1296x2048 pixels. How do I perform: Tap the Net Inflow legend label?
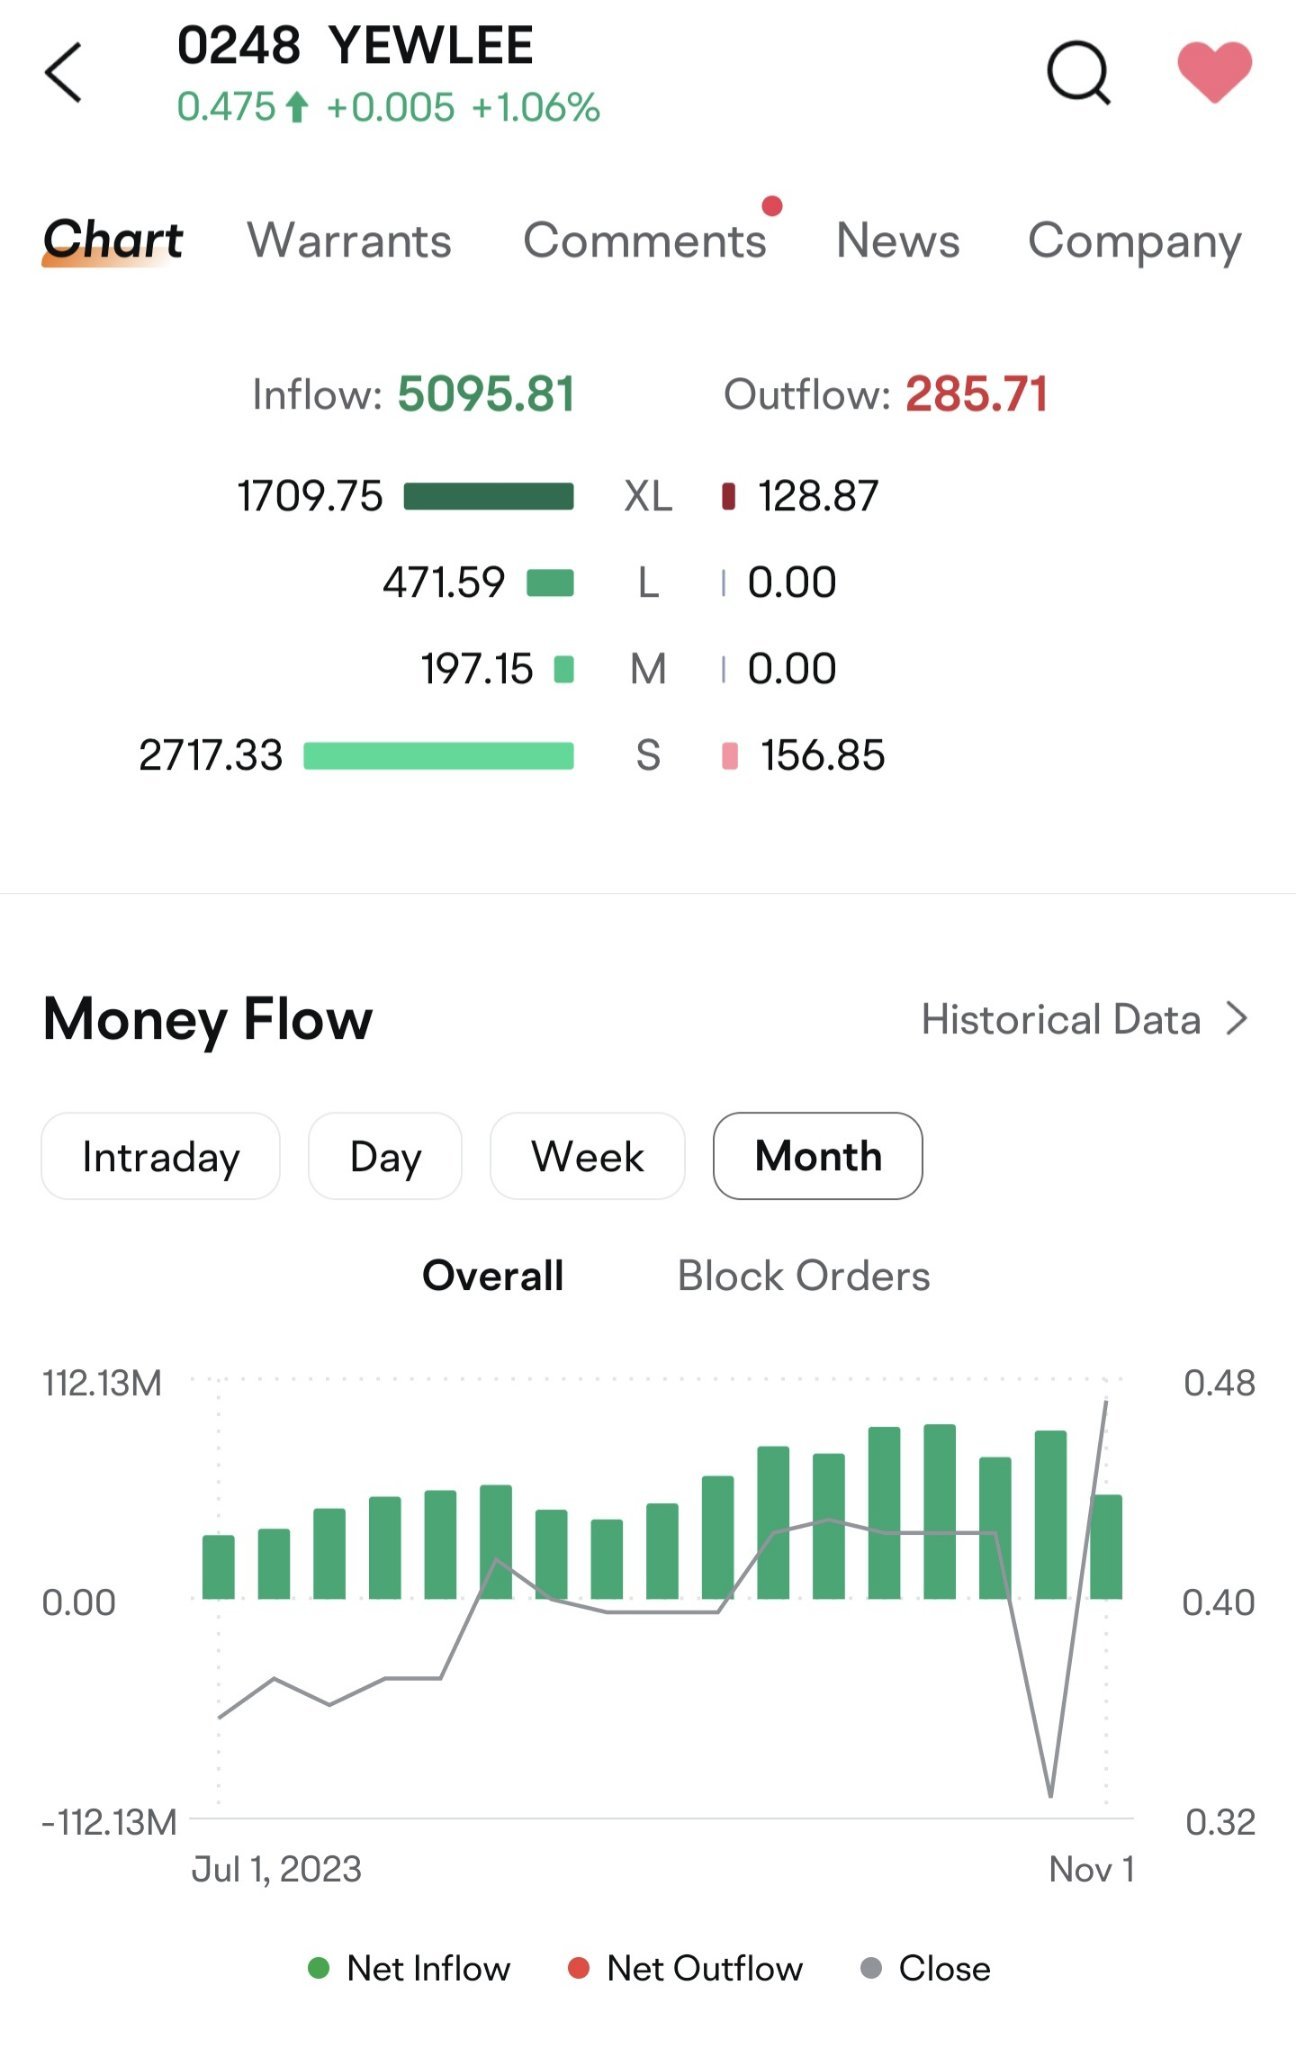click(428, 1968)
